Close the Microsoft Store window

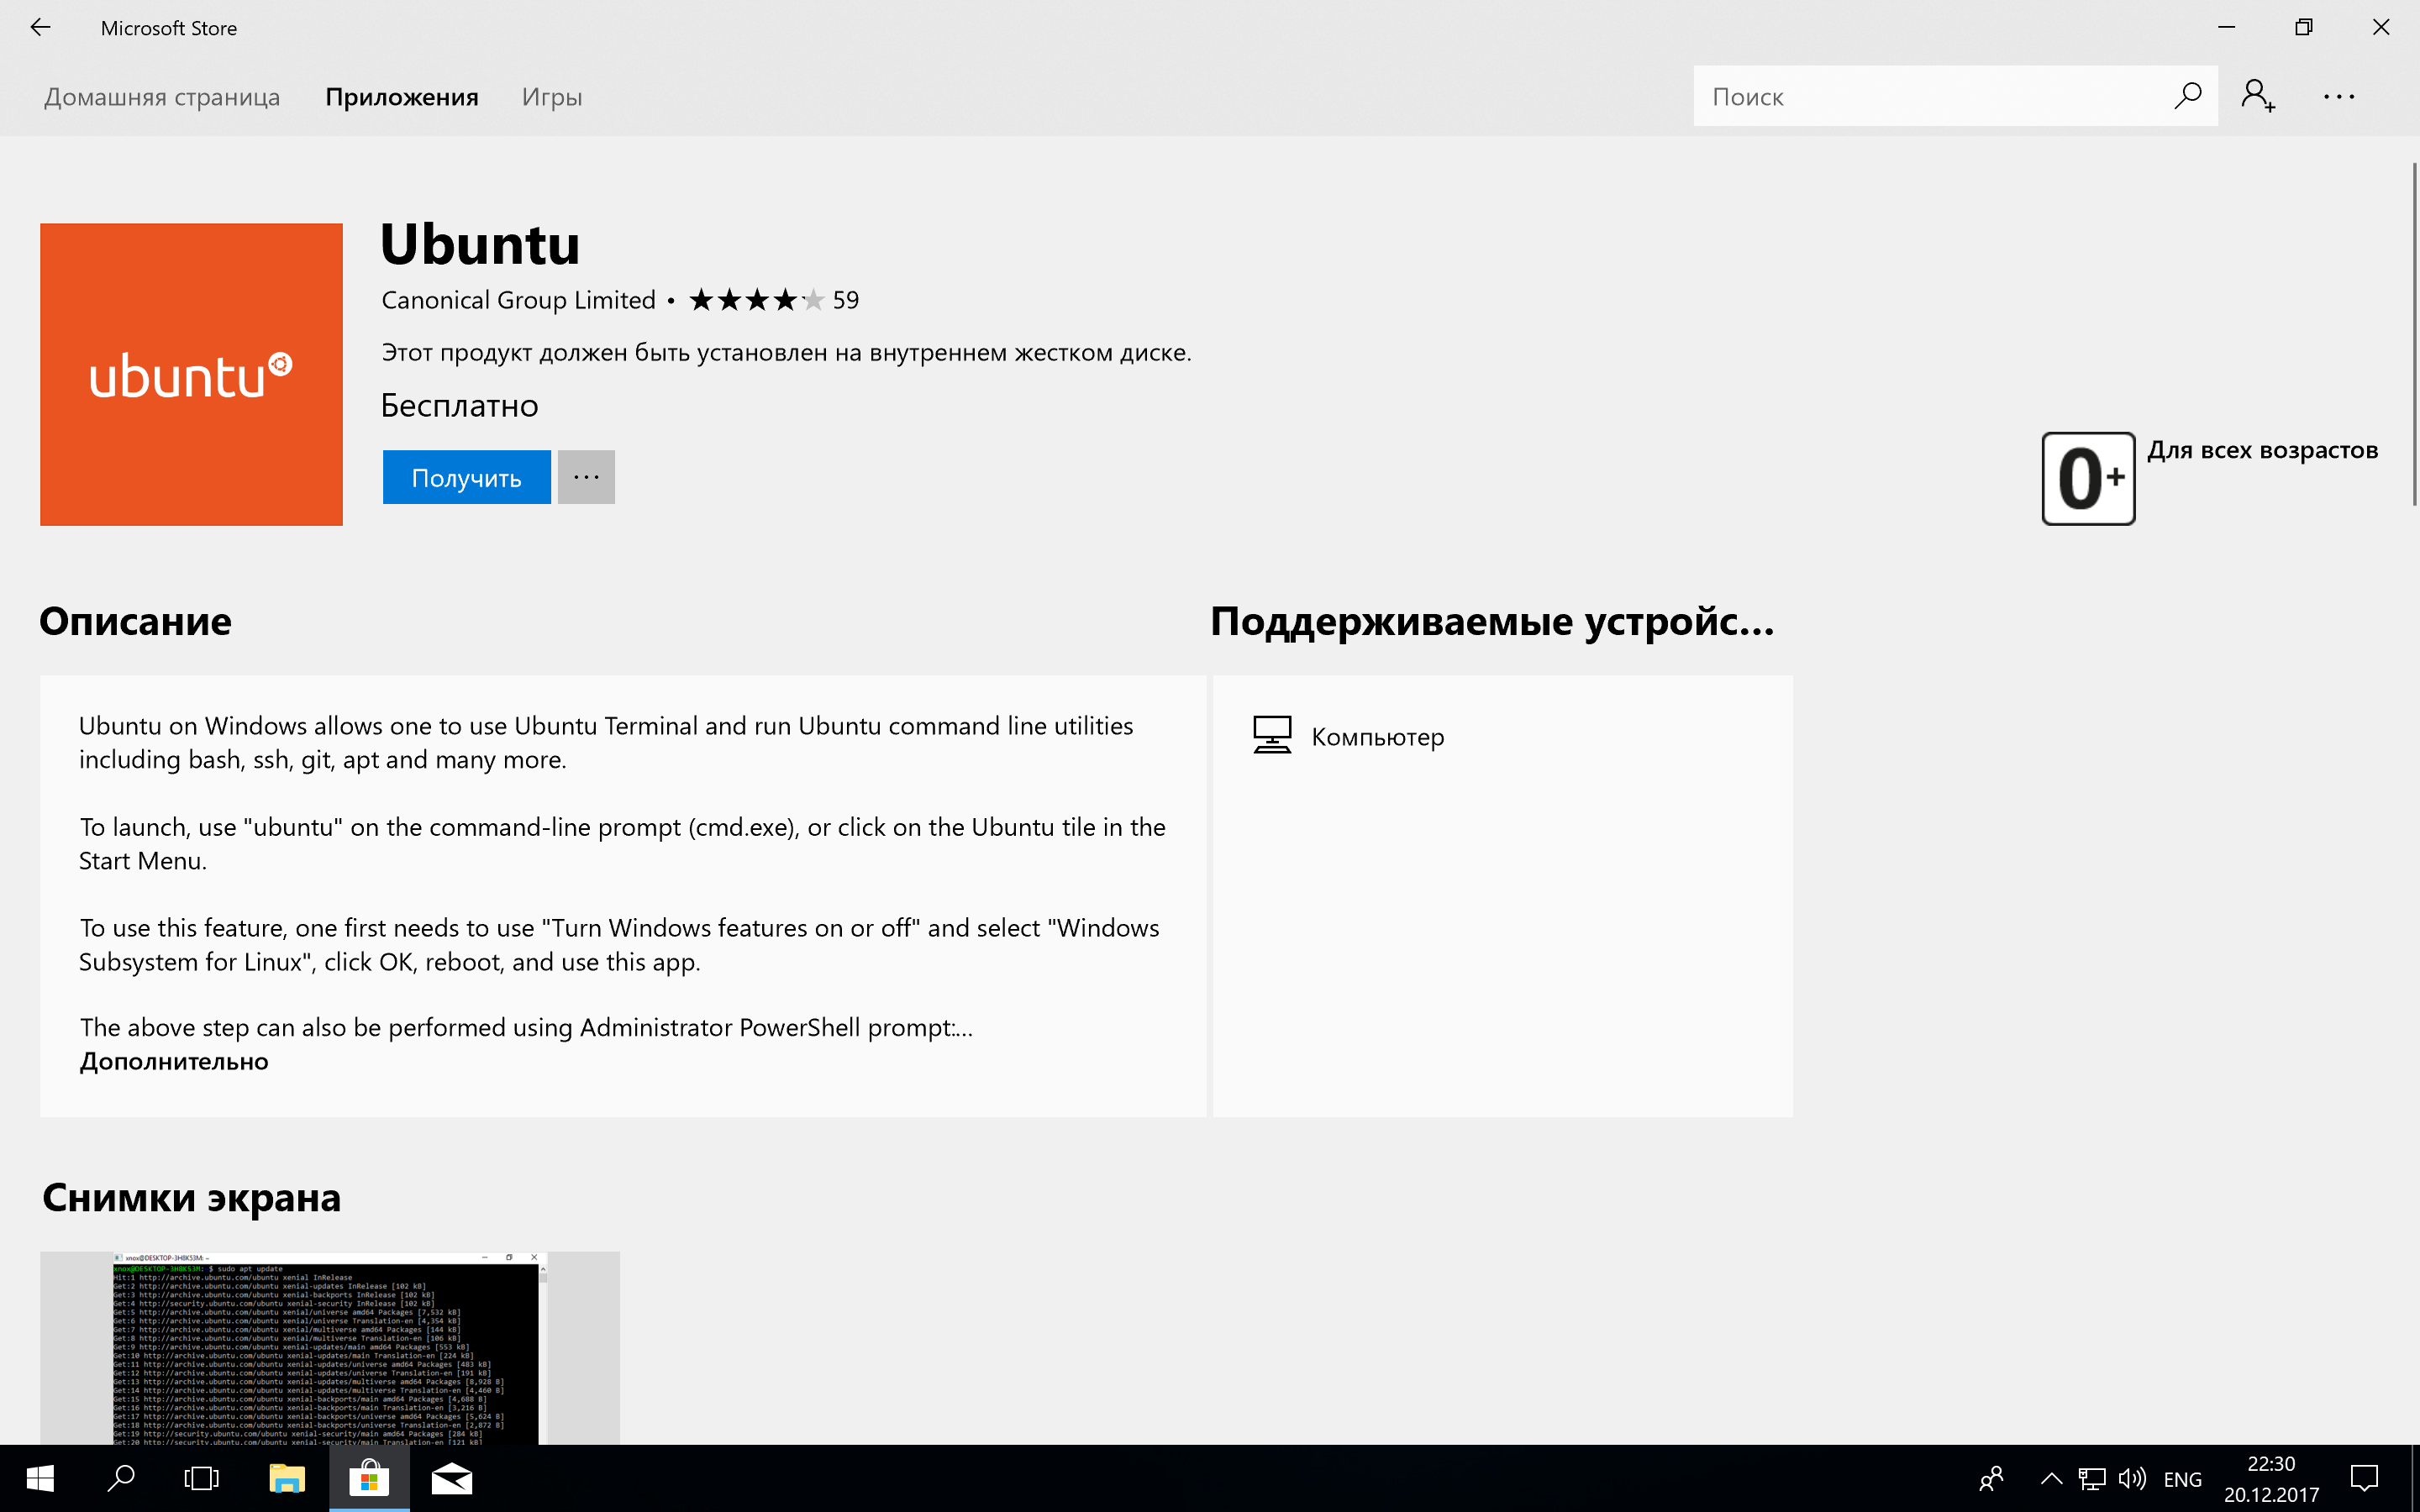[2381, 28]
